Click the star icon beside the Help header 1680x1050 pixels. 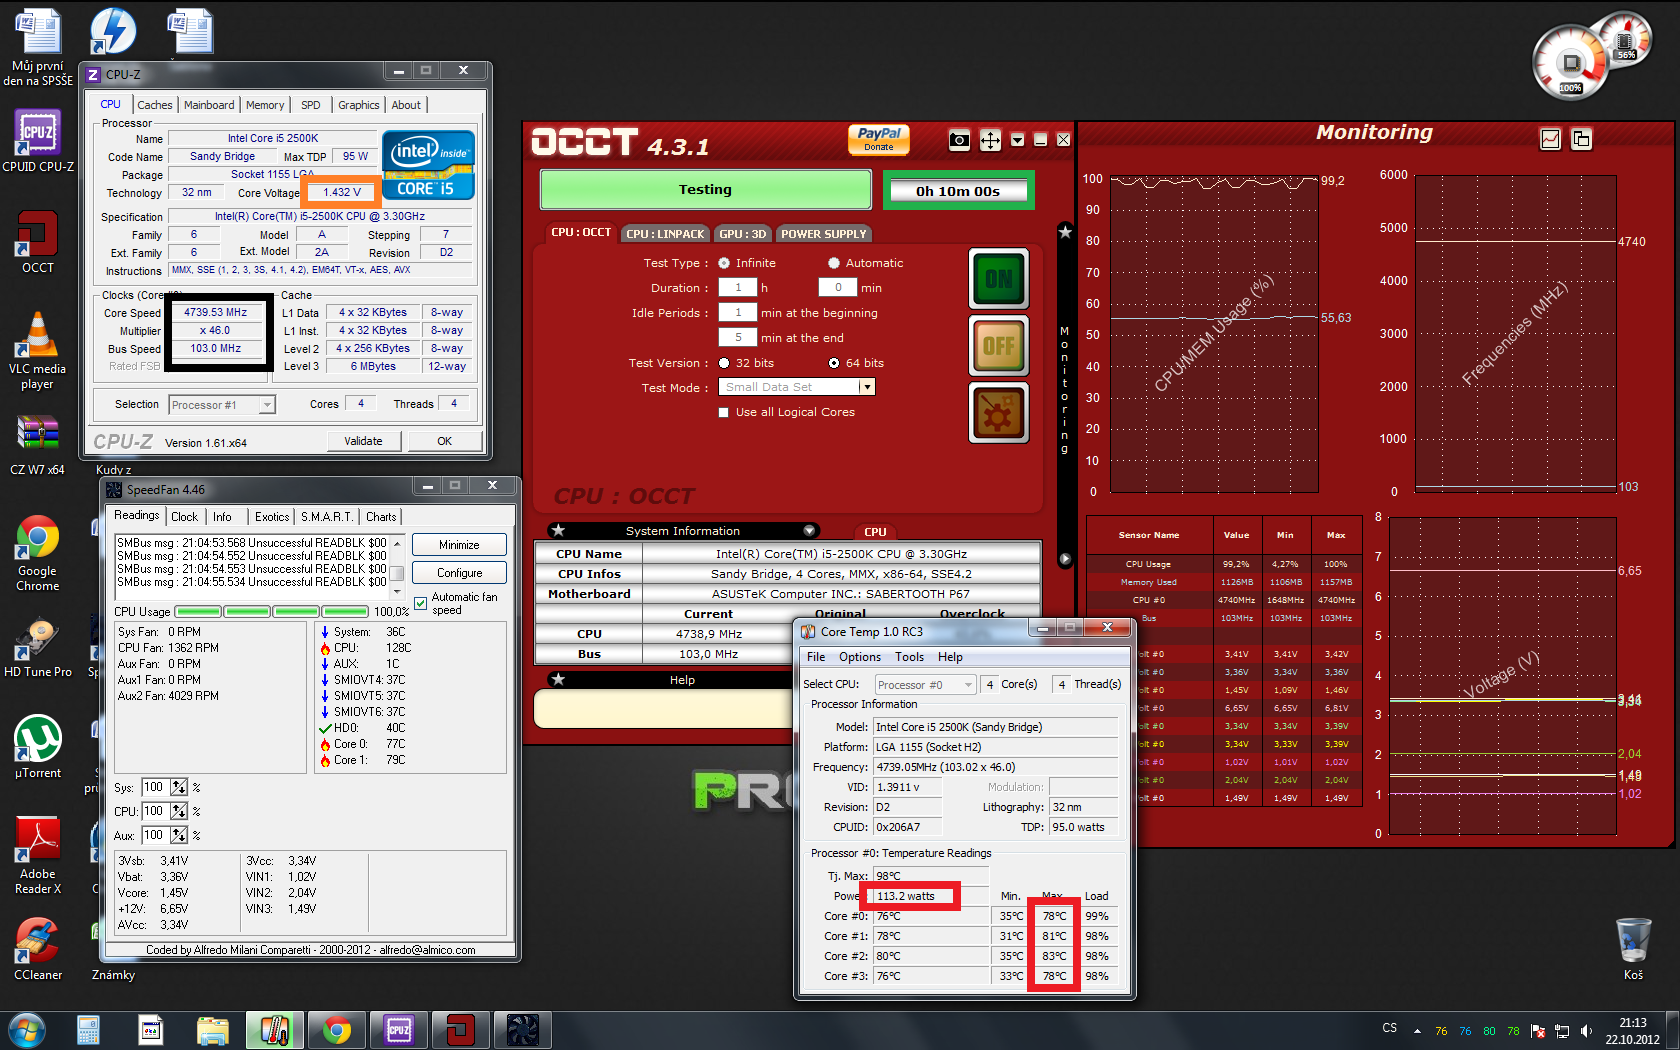[559, 679]
